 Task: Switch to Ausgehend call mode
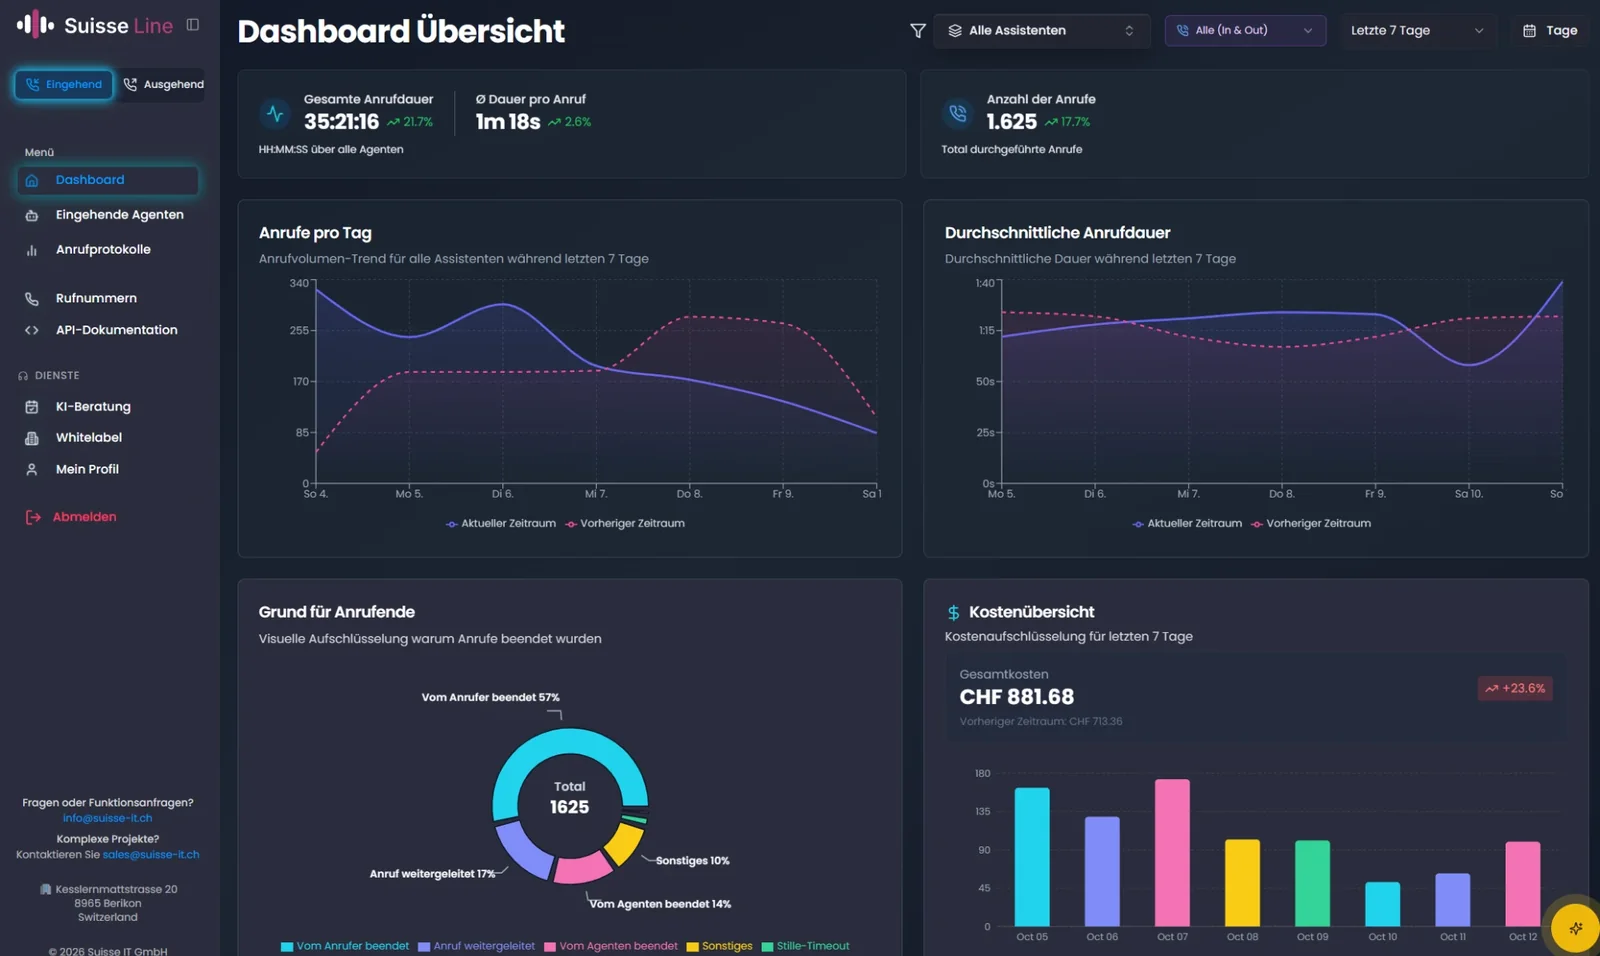163,84
